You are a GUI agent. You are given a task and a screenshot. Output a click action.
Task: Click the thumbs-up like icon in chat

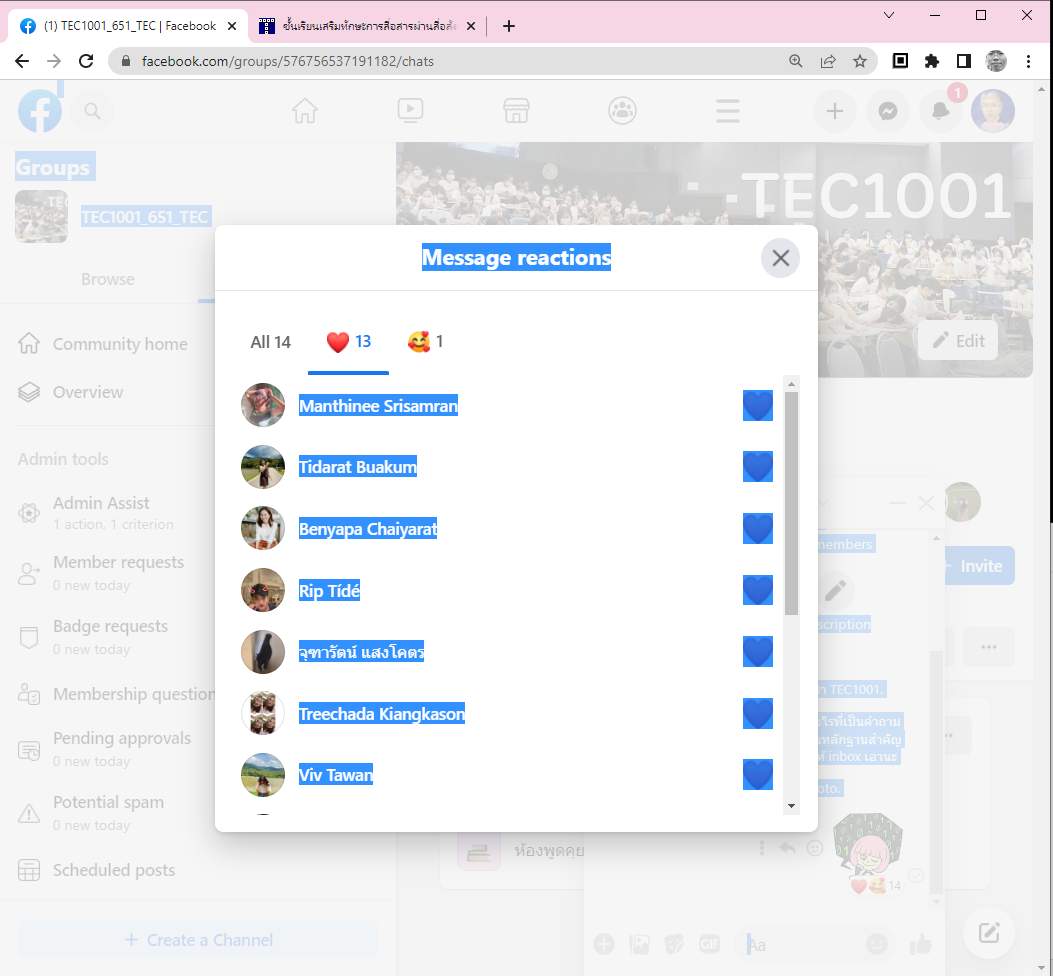pyautogui.click(x=920, y=944)
